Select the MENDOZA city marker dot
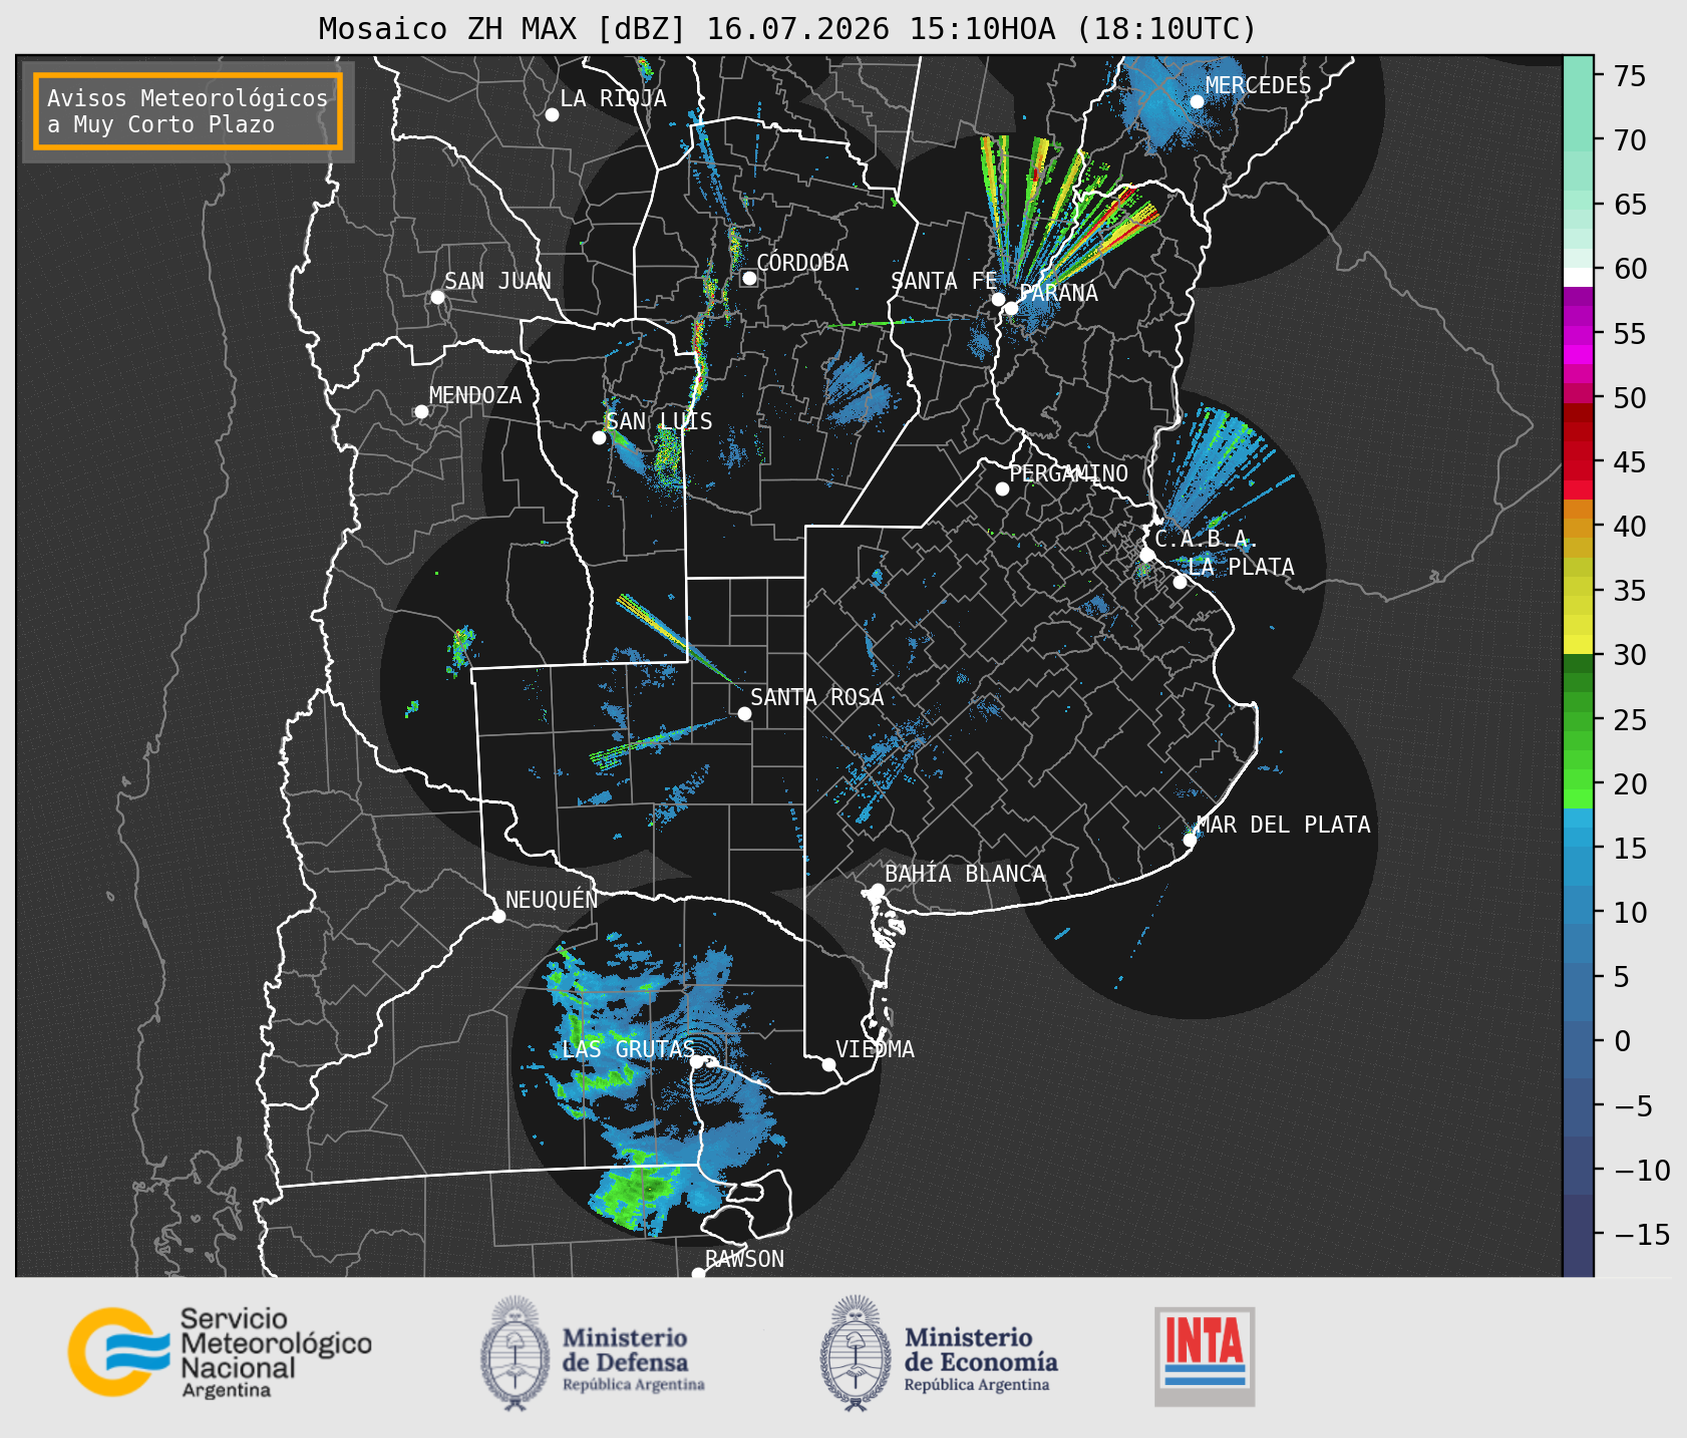The image size is (1687, 1438). [421, 412]
